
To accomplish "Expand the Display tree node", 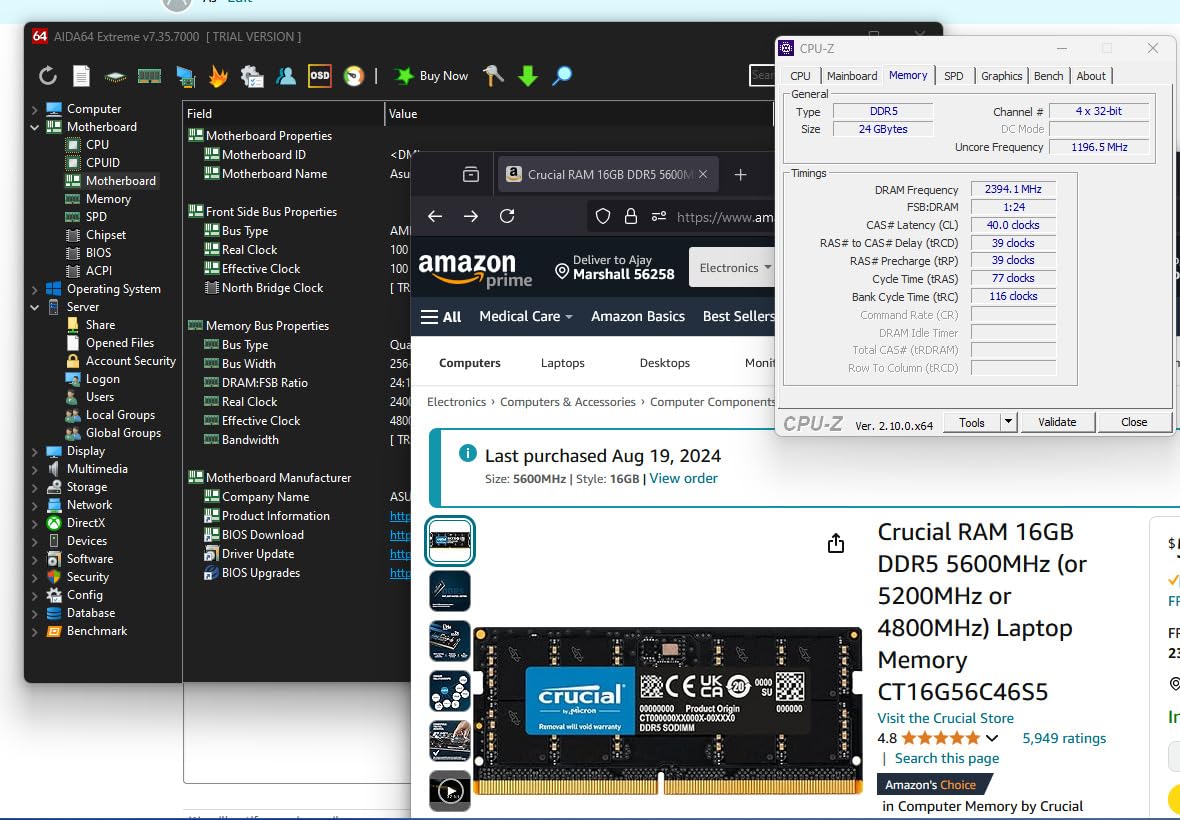I will click(x=35, y=451).
